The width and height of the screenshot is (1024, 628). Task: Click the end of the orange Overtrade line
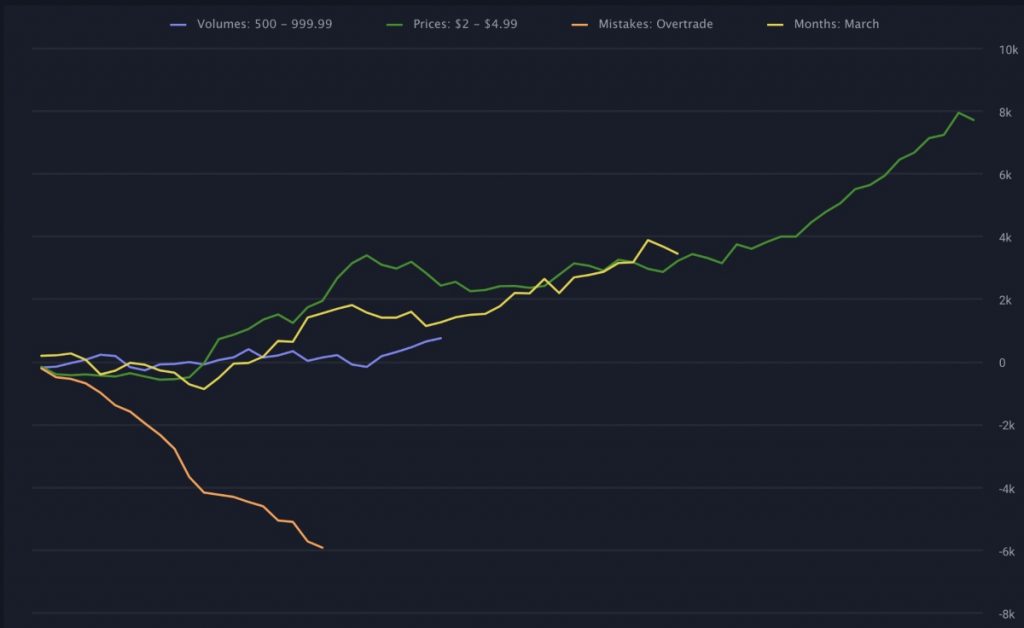(x=323, y=548)
